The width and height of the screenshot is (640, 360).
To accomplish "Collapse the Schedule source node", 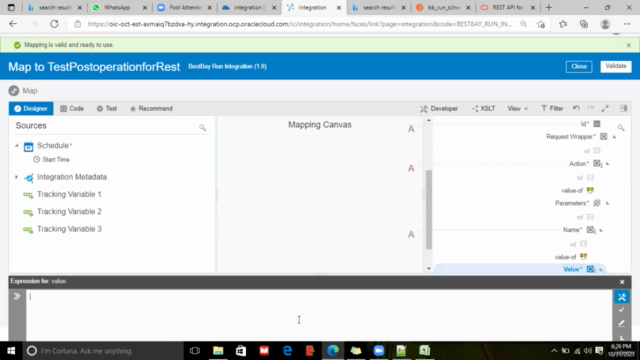I will pyautogui.click(x=17, y=146).
